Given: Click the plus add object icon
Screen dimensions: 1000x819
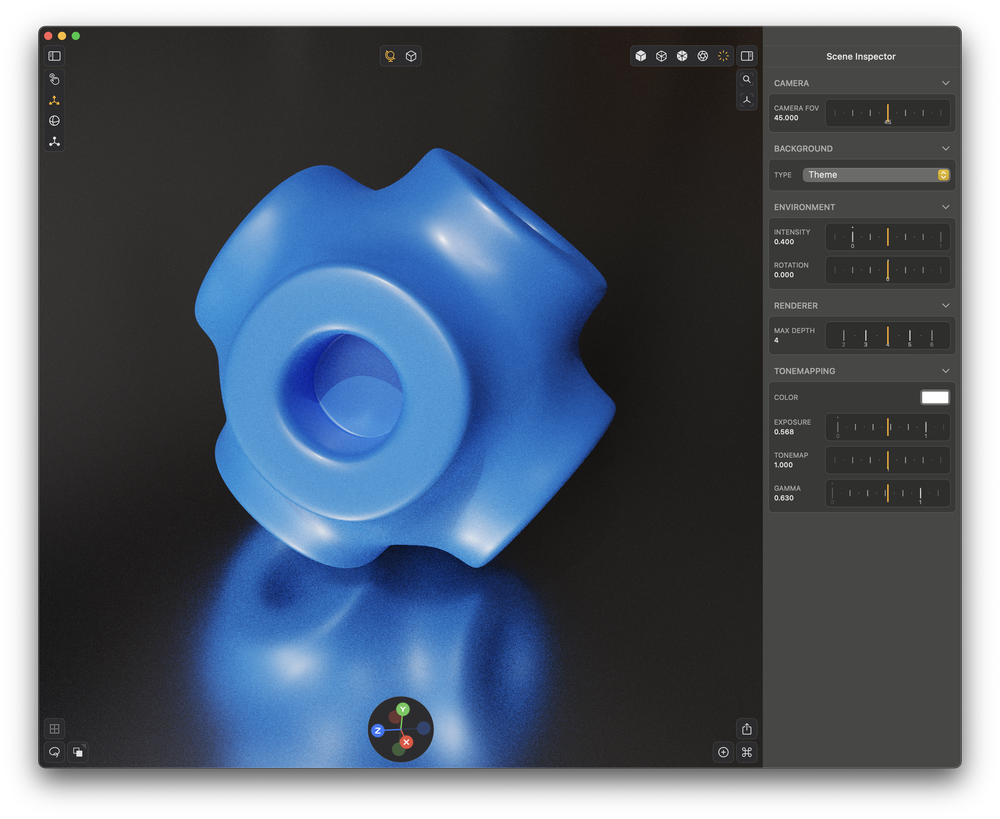Looking at the screenshot, I should point(723,752).
